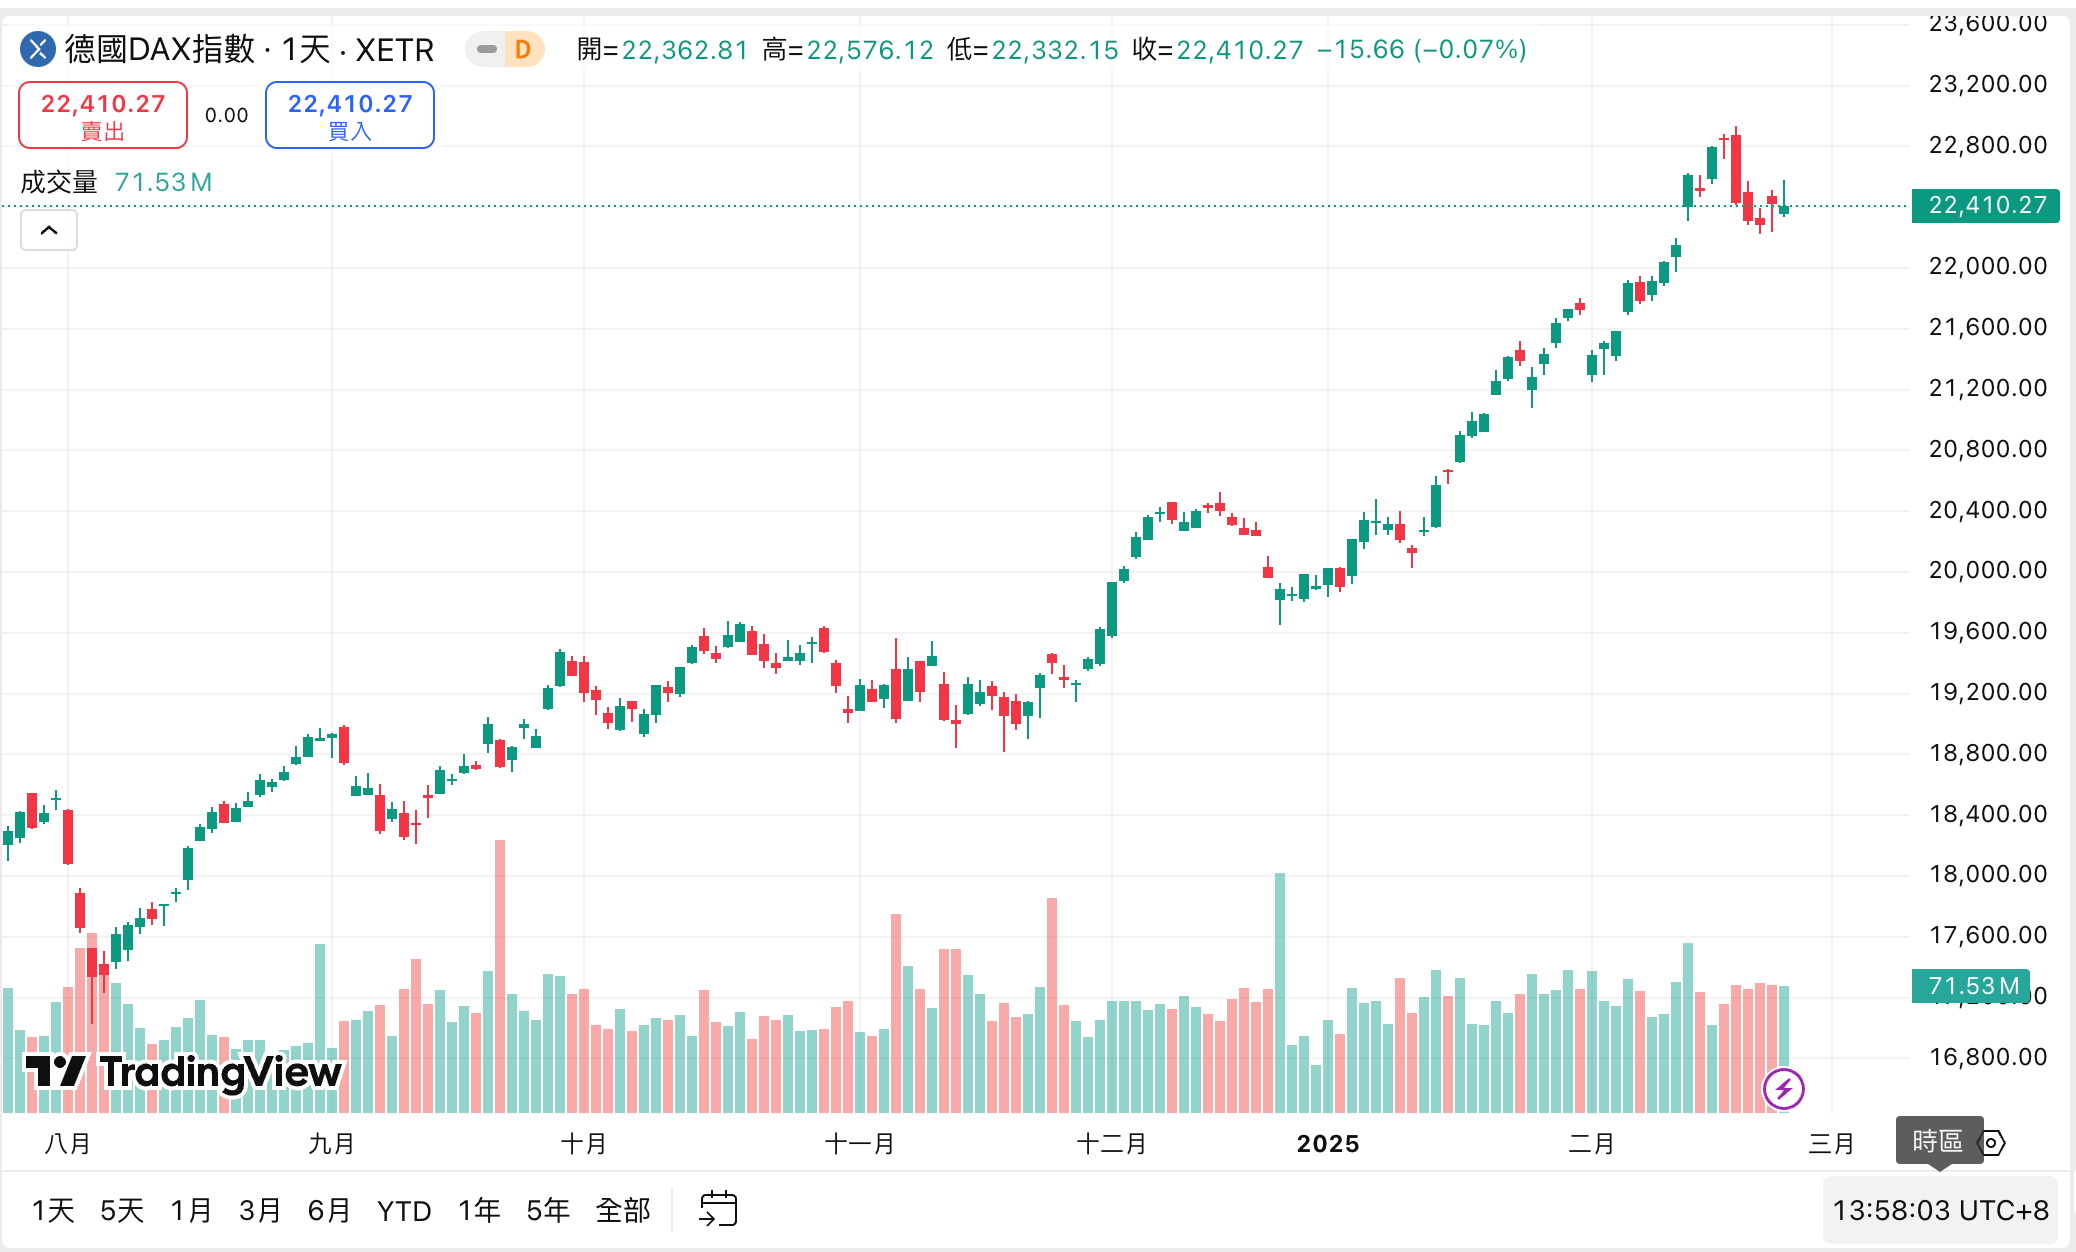Click the DAX symbol logo icon
2076x1252 pixels.
point(38,49)
